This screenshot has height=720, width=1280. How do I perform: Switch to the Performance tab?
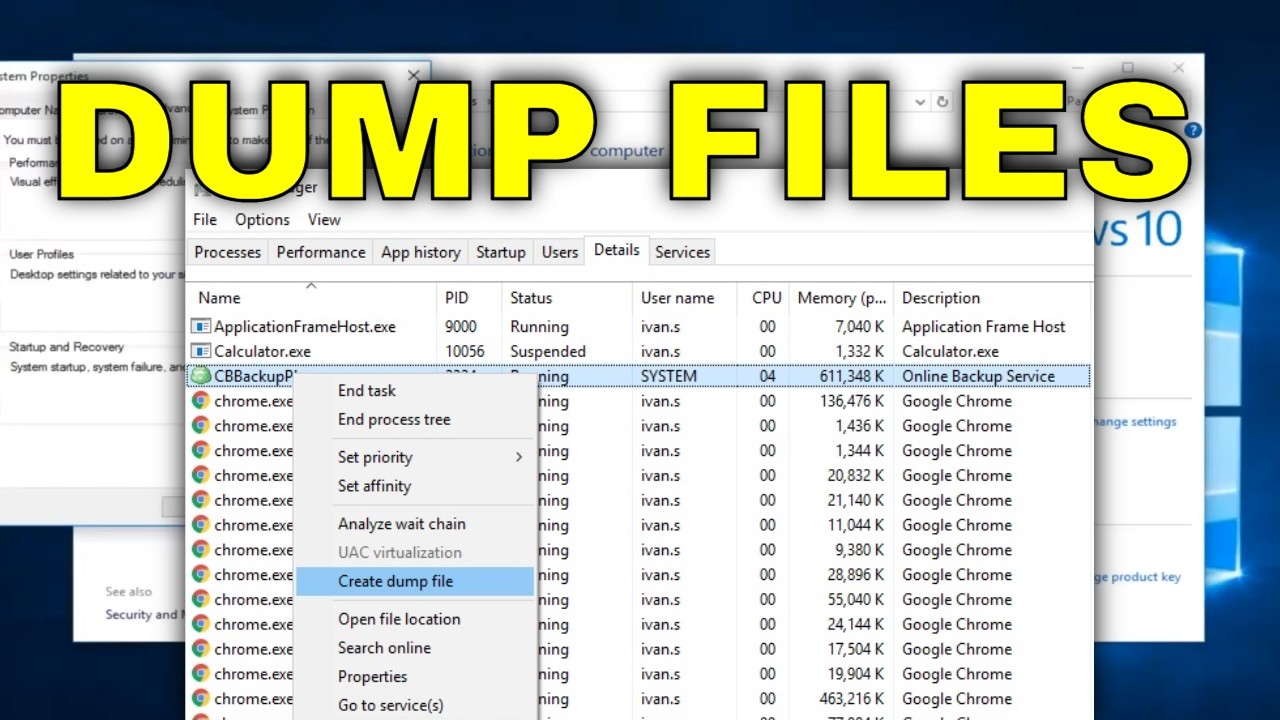point(321,252)
